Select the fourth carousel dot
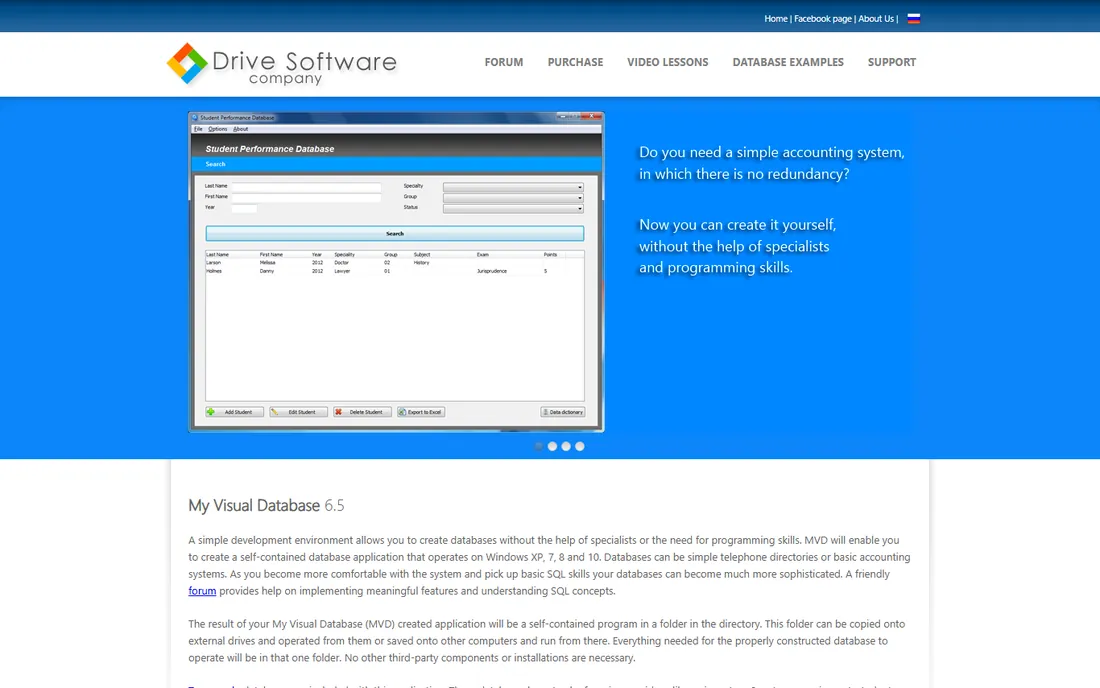The height and width of the screenshot is (688, 1100). [579, 446]
